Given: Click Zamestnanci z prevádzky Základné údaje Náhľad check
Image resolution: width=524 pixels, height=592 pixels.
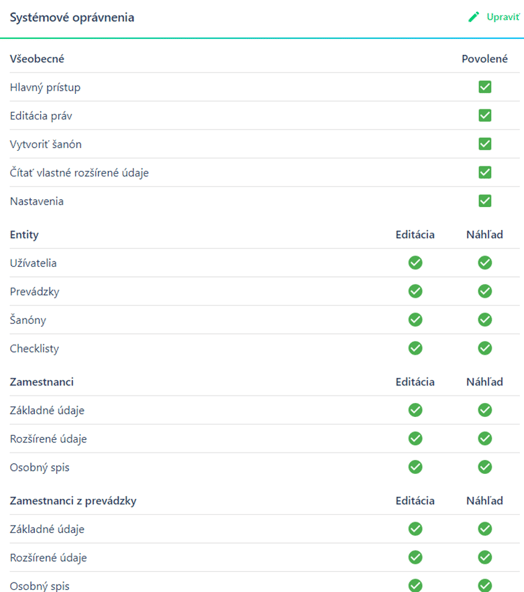Looking at the screenshot, I should click(485, 529).
